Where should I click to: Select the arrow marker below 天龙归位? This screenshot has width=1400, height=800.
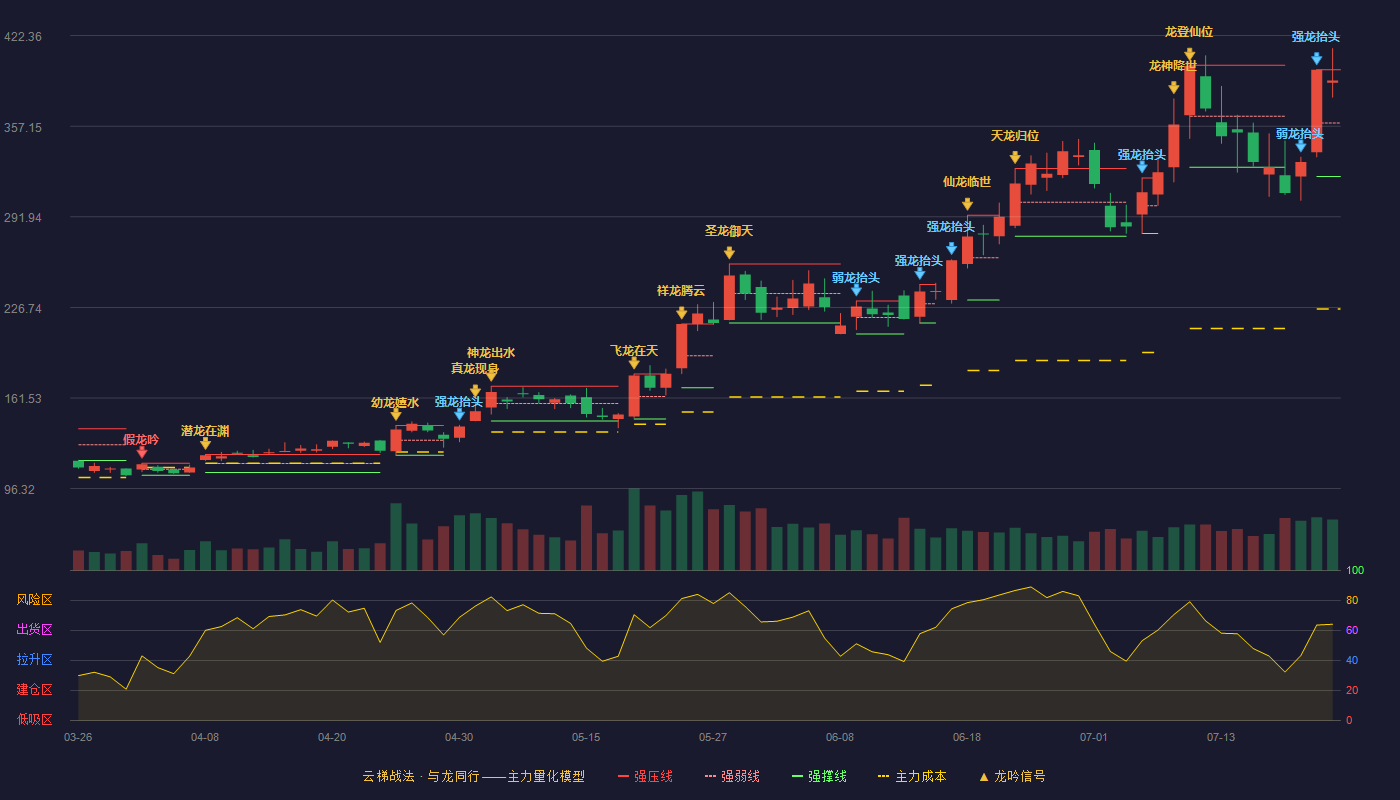[x=1015, y=158]
